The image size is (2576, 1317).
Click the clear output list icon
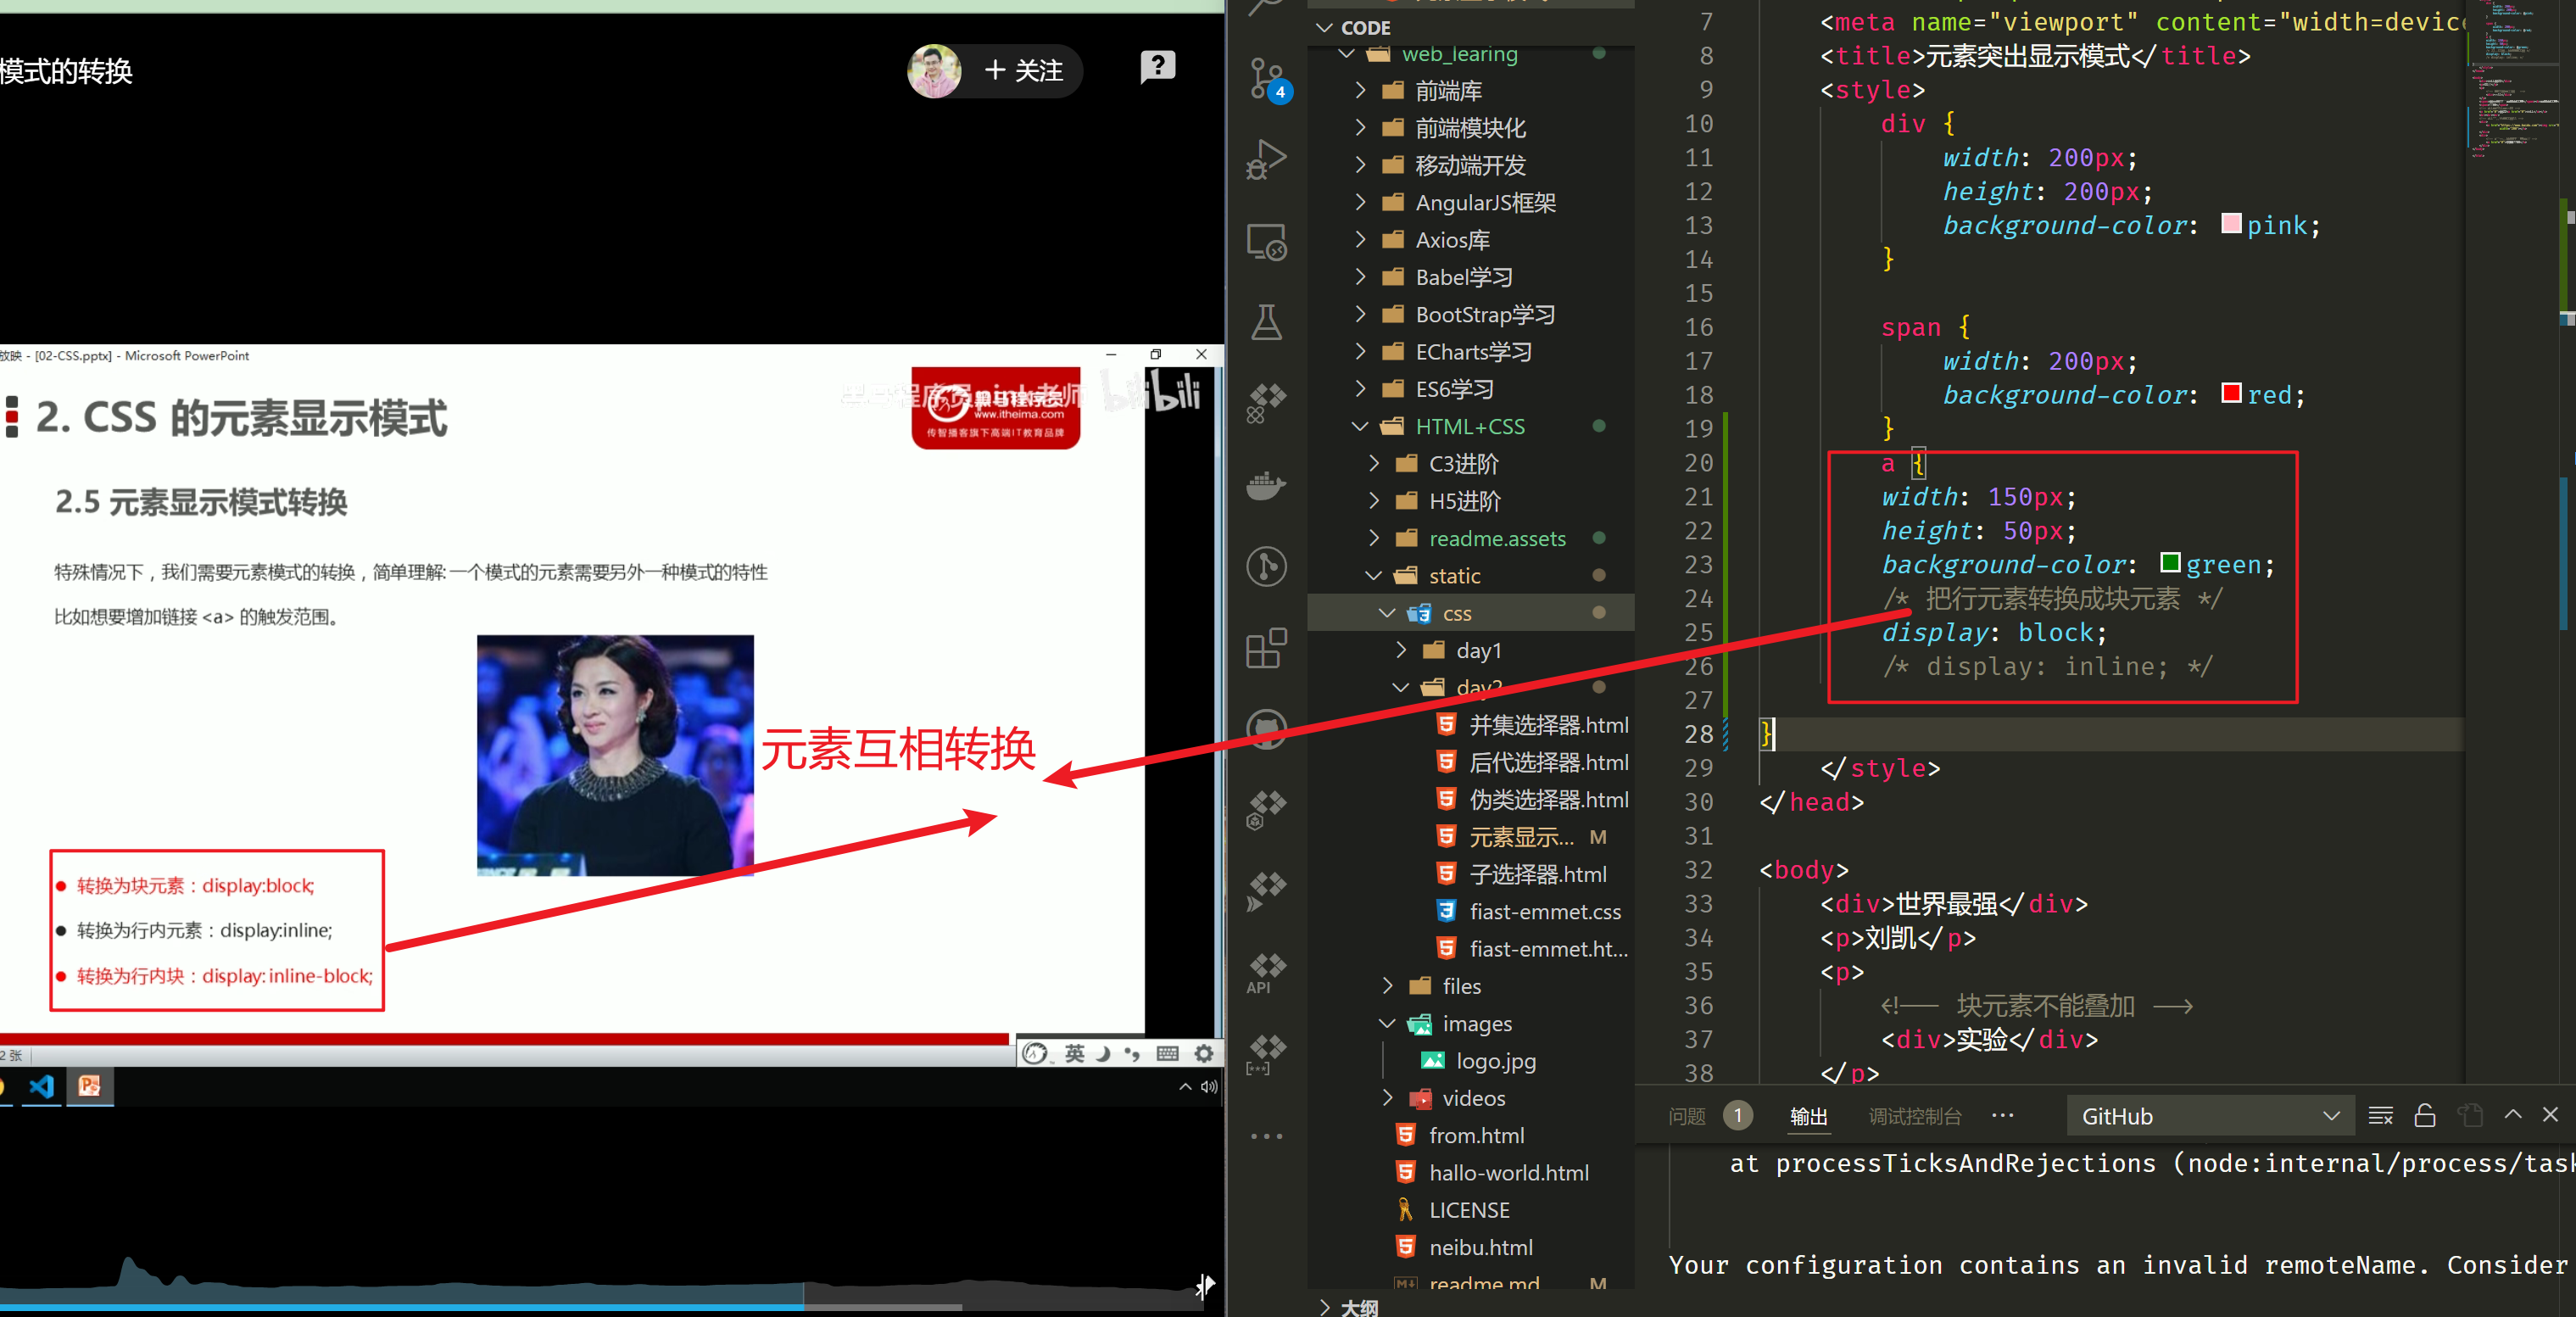(x=2380, y=1115)
